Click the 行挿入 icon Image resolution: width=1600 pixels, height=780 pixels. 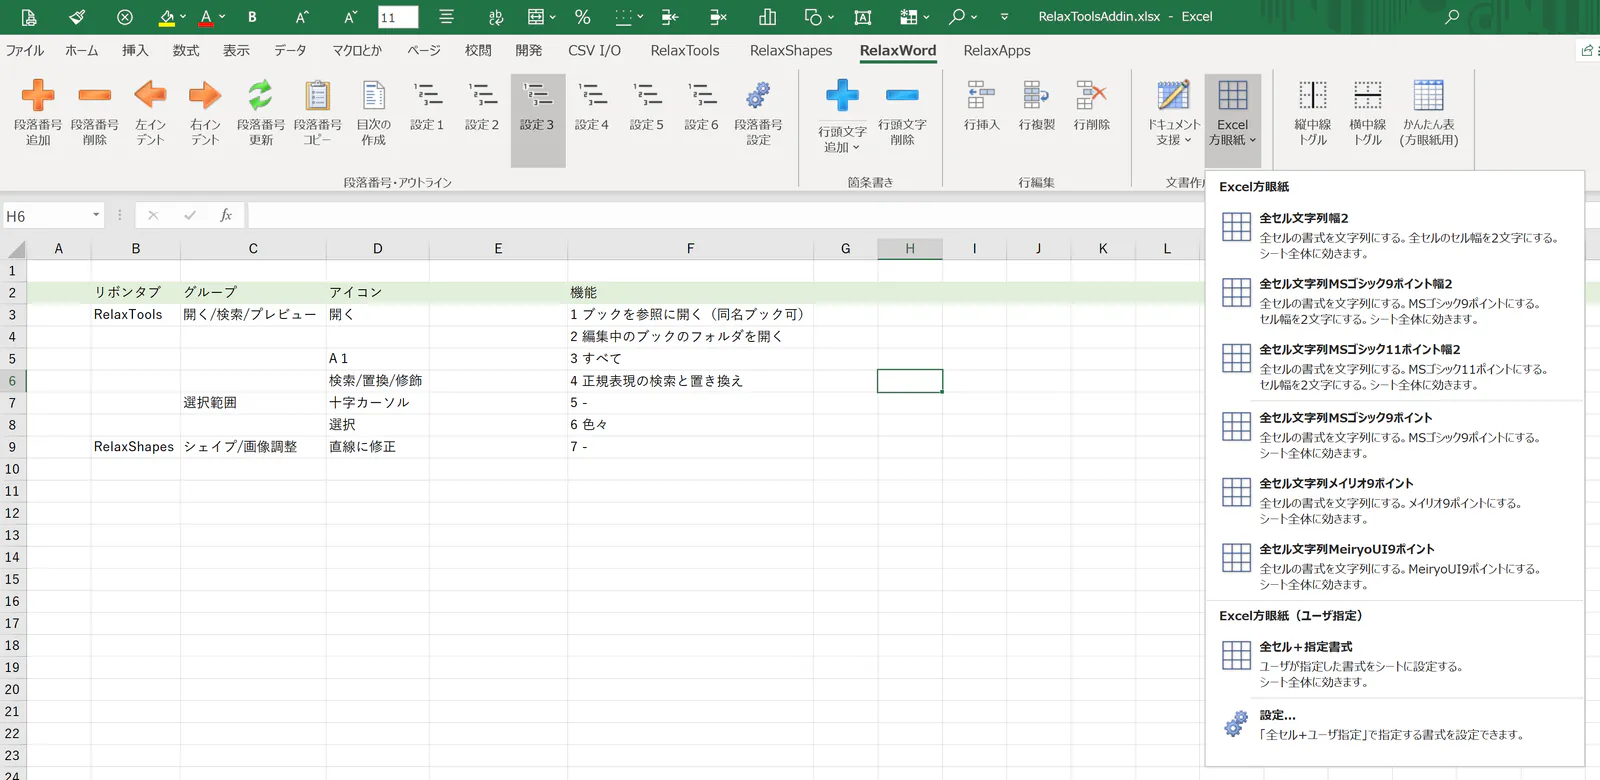point(981,95)
